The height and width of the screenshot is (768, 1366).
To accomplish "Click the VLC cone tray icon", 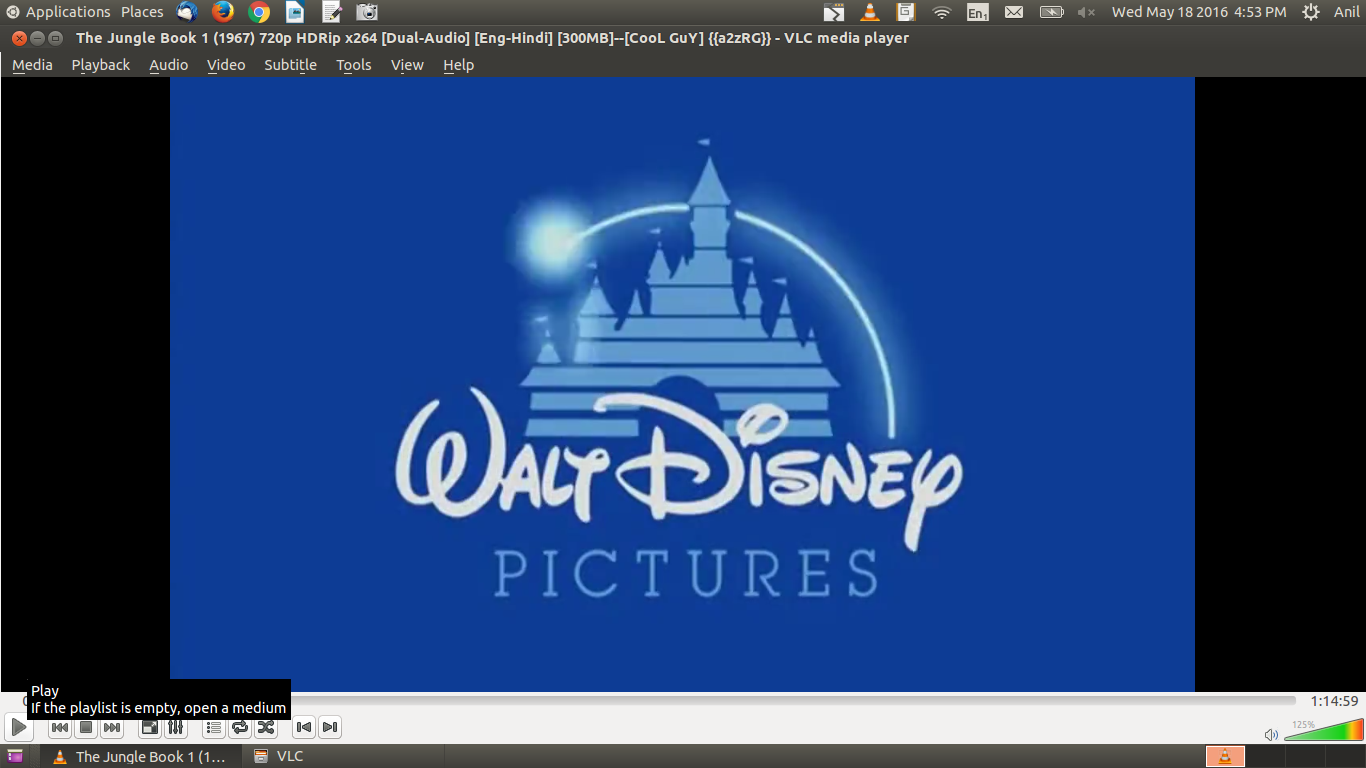I will [870, 12].
